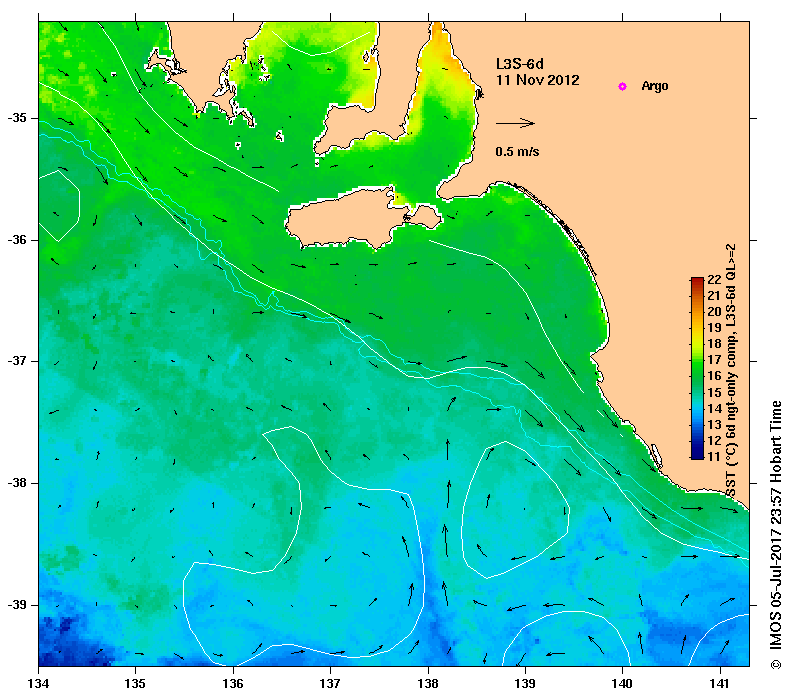
Task: Click the '17' color bar value
Action: click(x=714, y=360)
